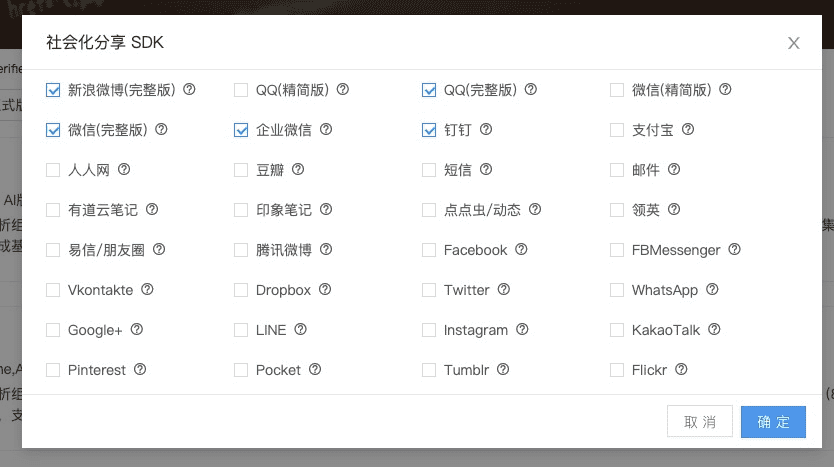Click help icon next to 易信/朋友圈

click(159, 249)
